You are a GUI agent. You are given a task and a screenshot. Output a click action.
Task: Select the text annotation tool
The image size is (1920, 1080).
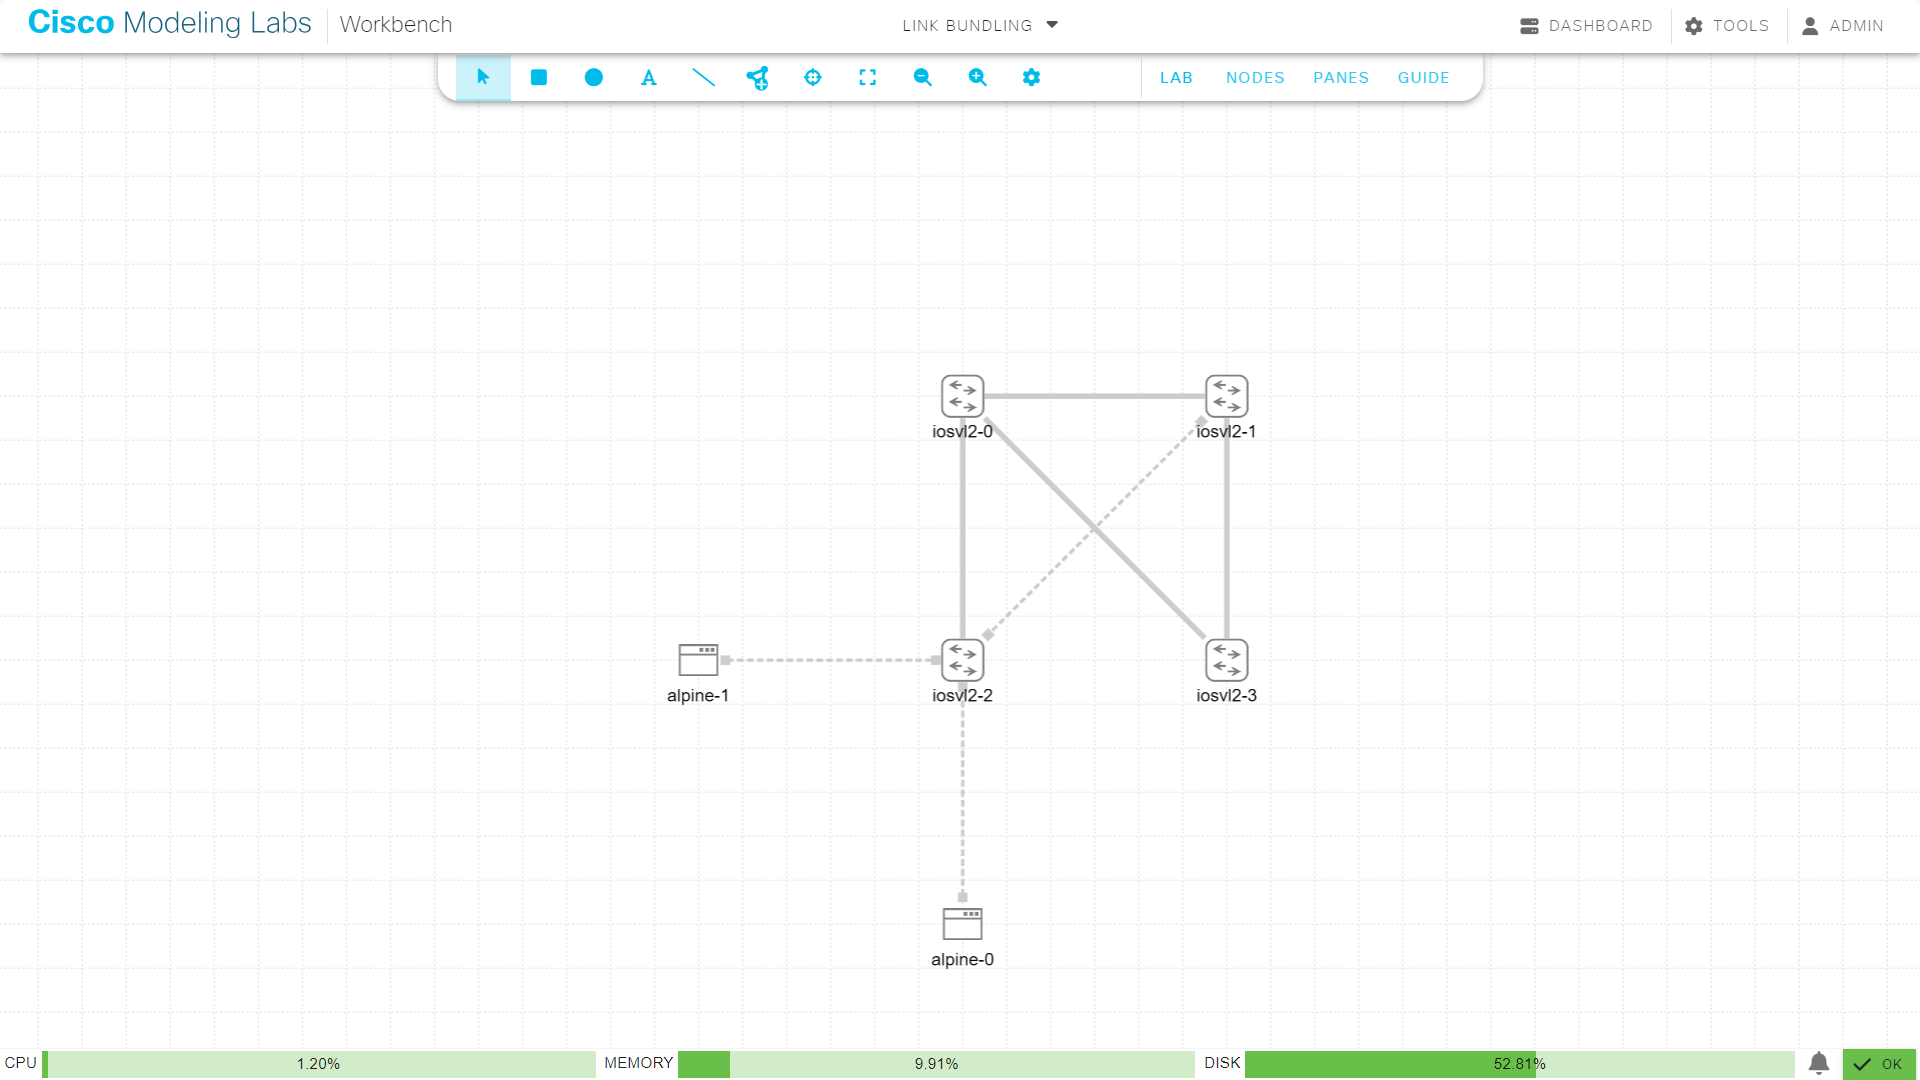click(648, 77)
